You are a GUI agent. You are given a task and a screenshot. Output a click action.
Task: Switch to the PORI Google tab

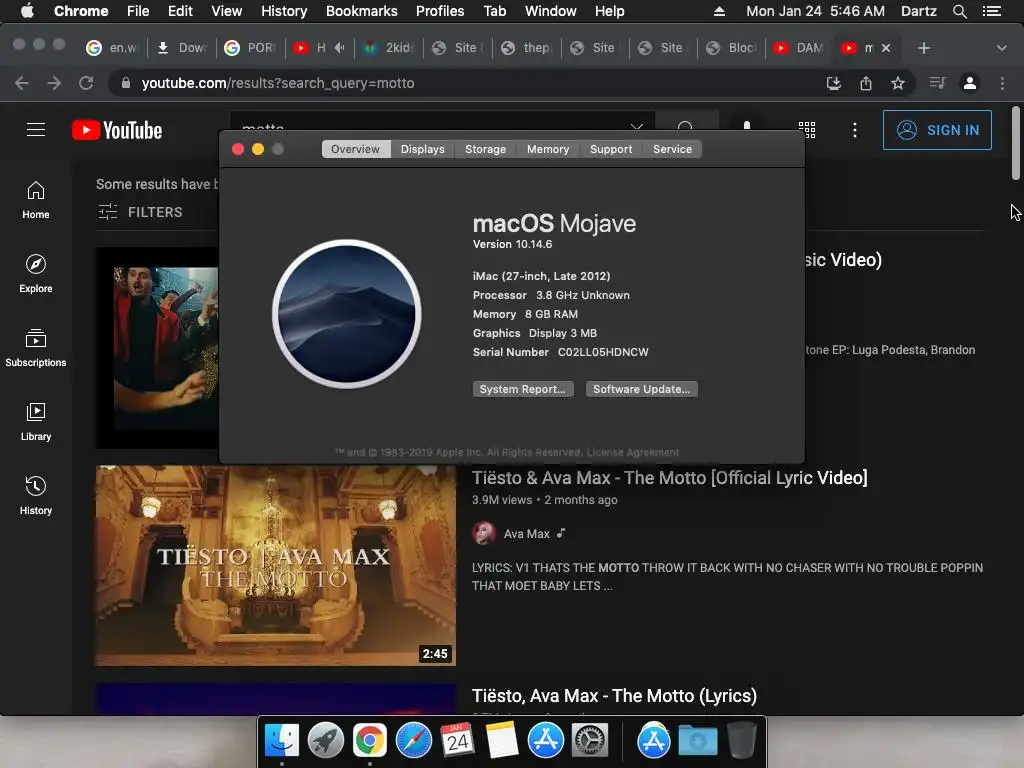pyautogui.click(x=251, y=48)
